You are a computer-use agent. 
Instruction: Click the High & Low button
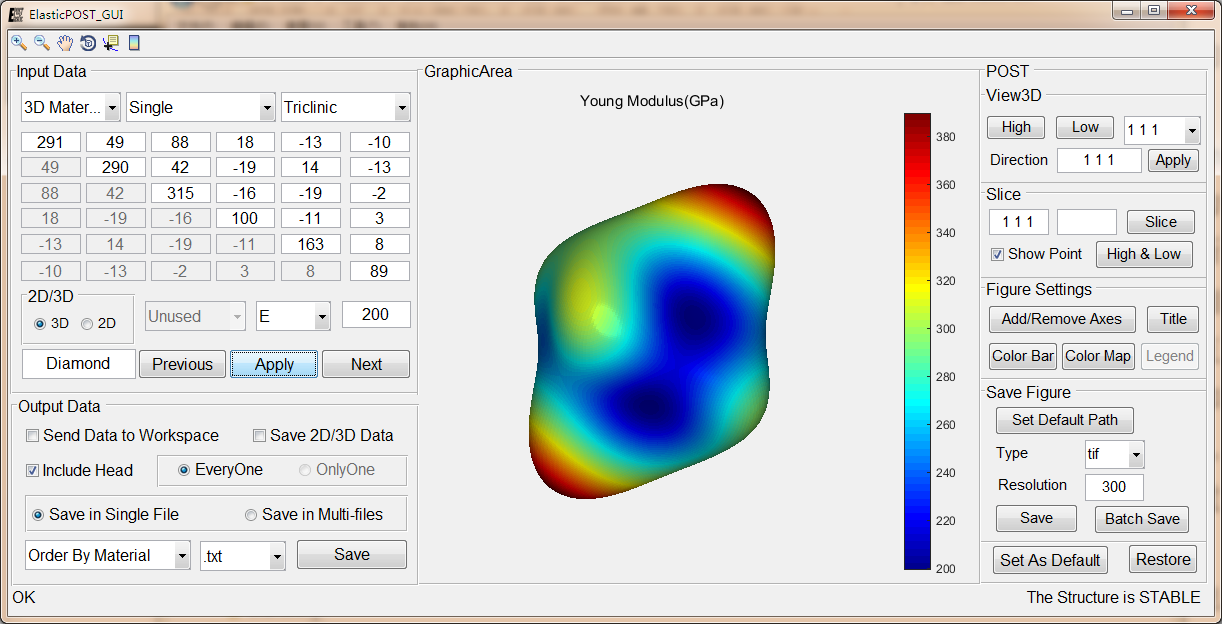pos(1143,254)
